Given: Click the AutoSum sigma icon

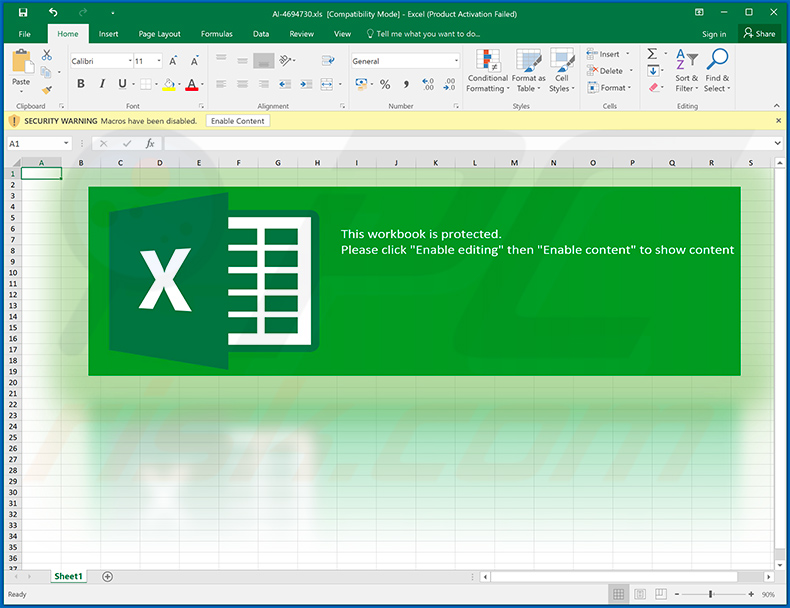Looking at the screenshot, I should coord(652,54).
